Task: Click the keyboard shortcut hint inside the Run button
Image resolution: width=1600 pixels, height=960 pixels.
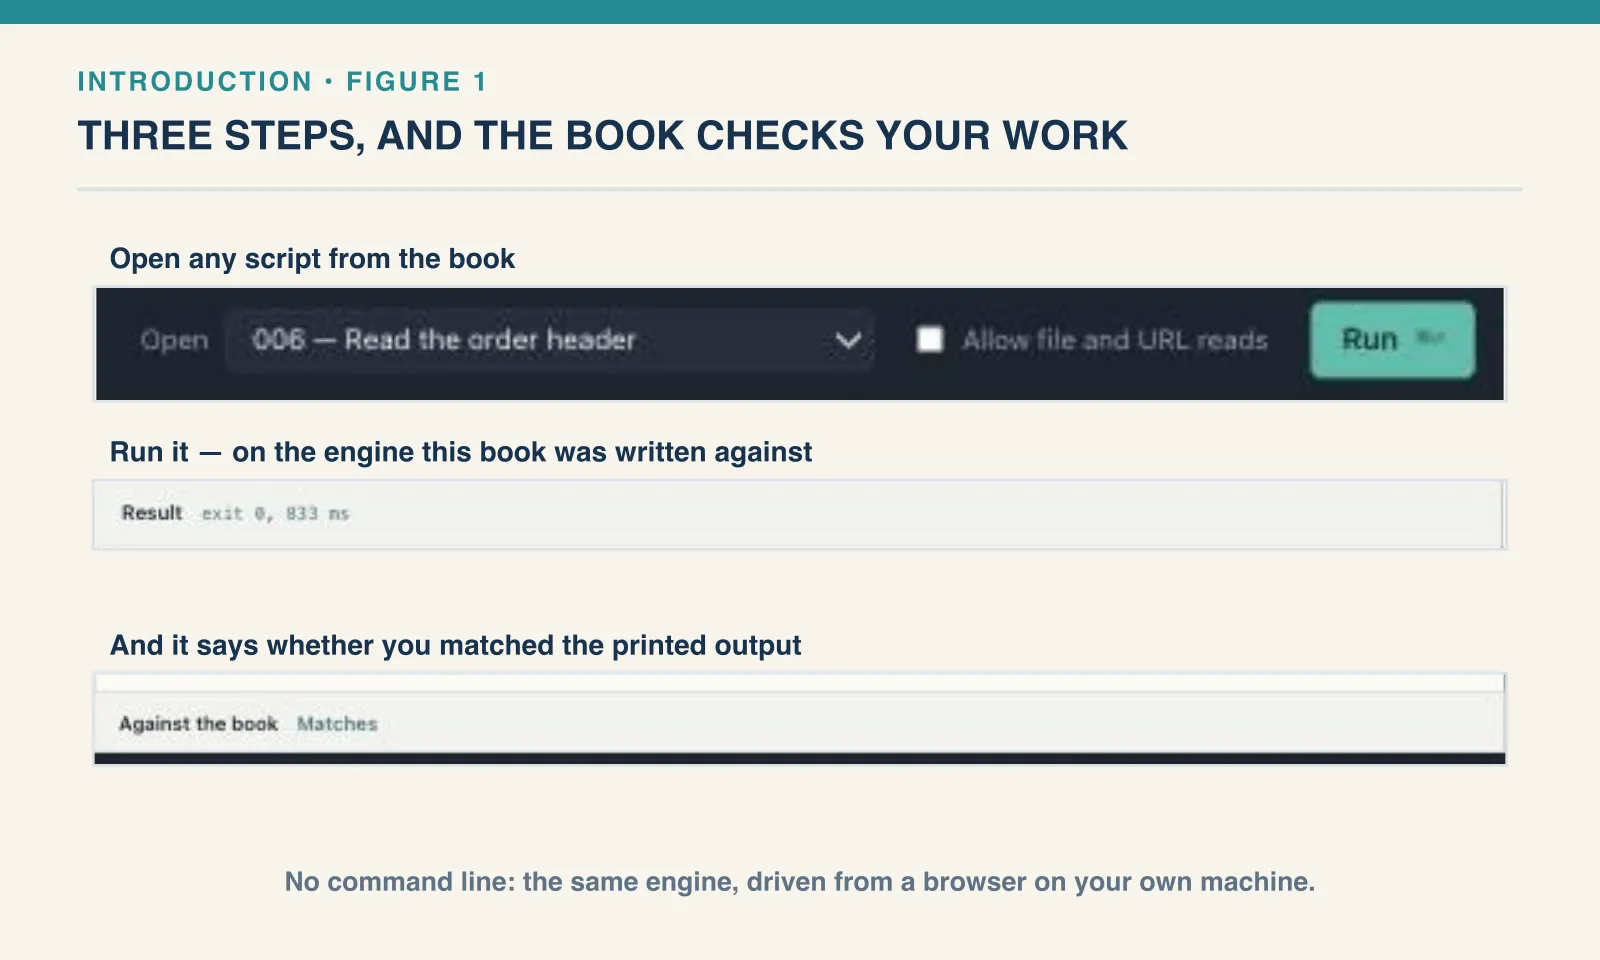Action: tap(1431, 338)
